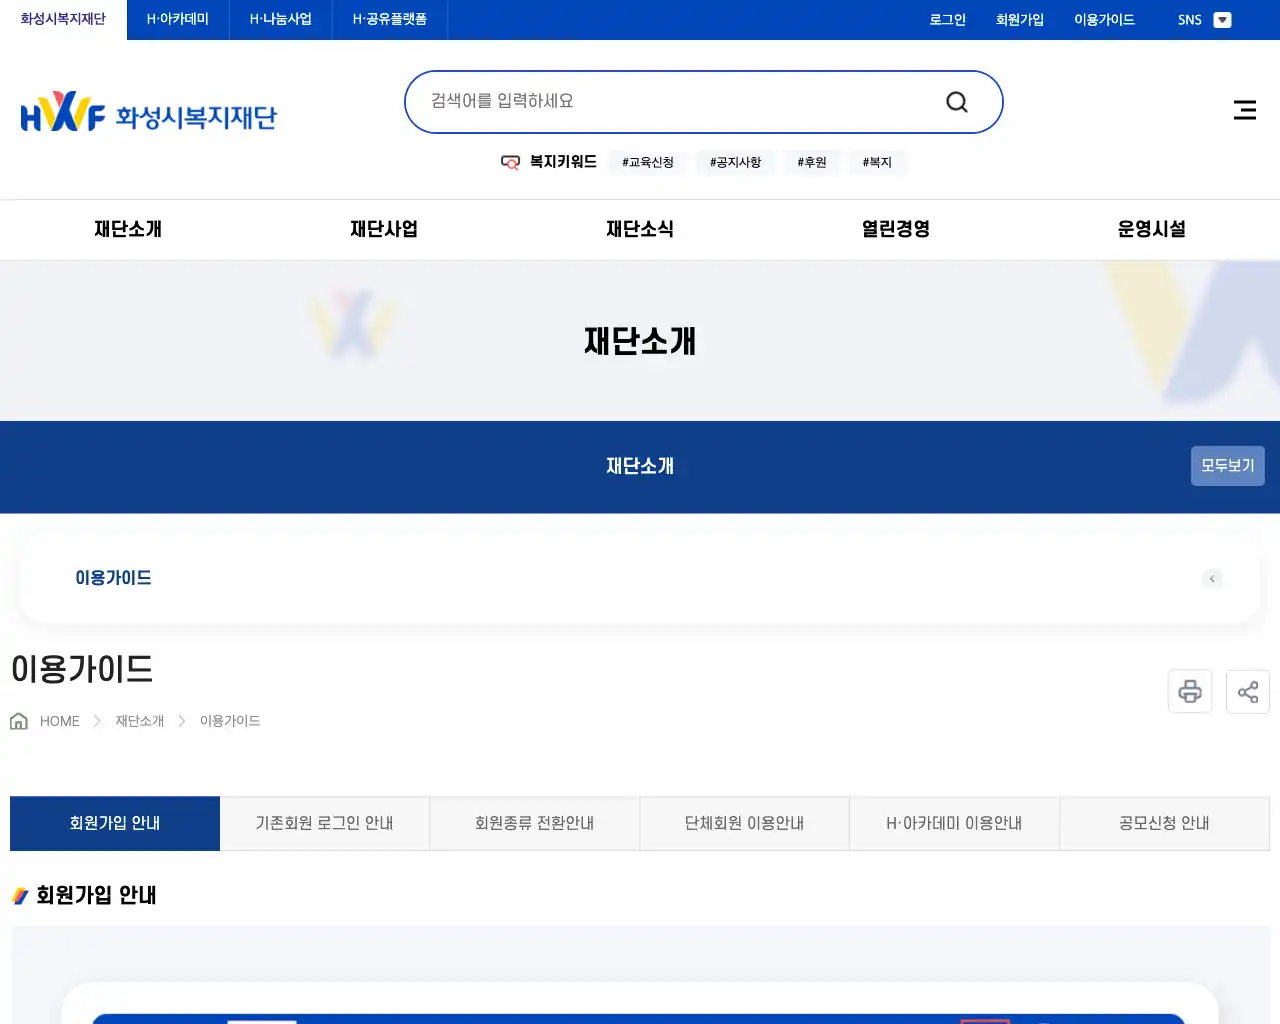Click the search magnifier icon
The width and height of the screenshot is (1280, 1024).
pos(956,101)
